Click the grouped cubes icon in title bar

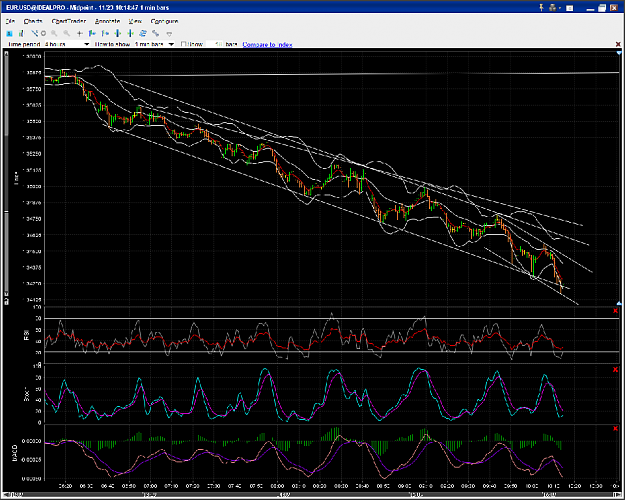click(552, 7)
